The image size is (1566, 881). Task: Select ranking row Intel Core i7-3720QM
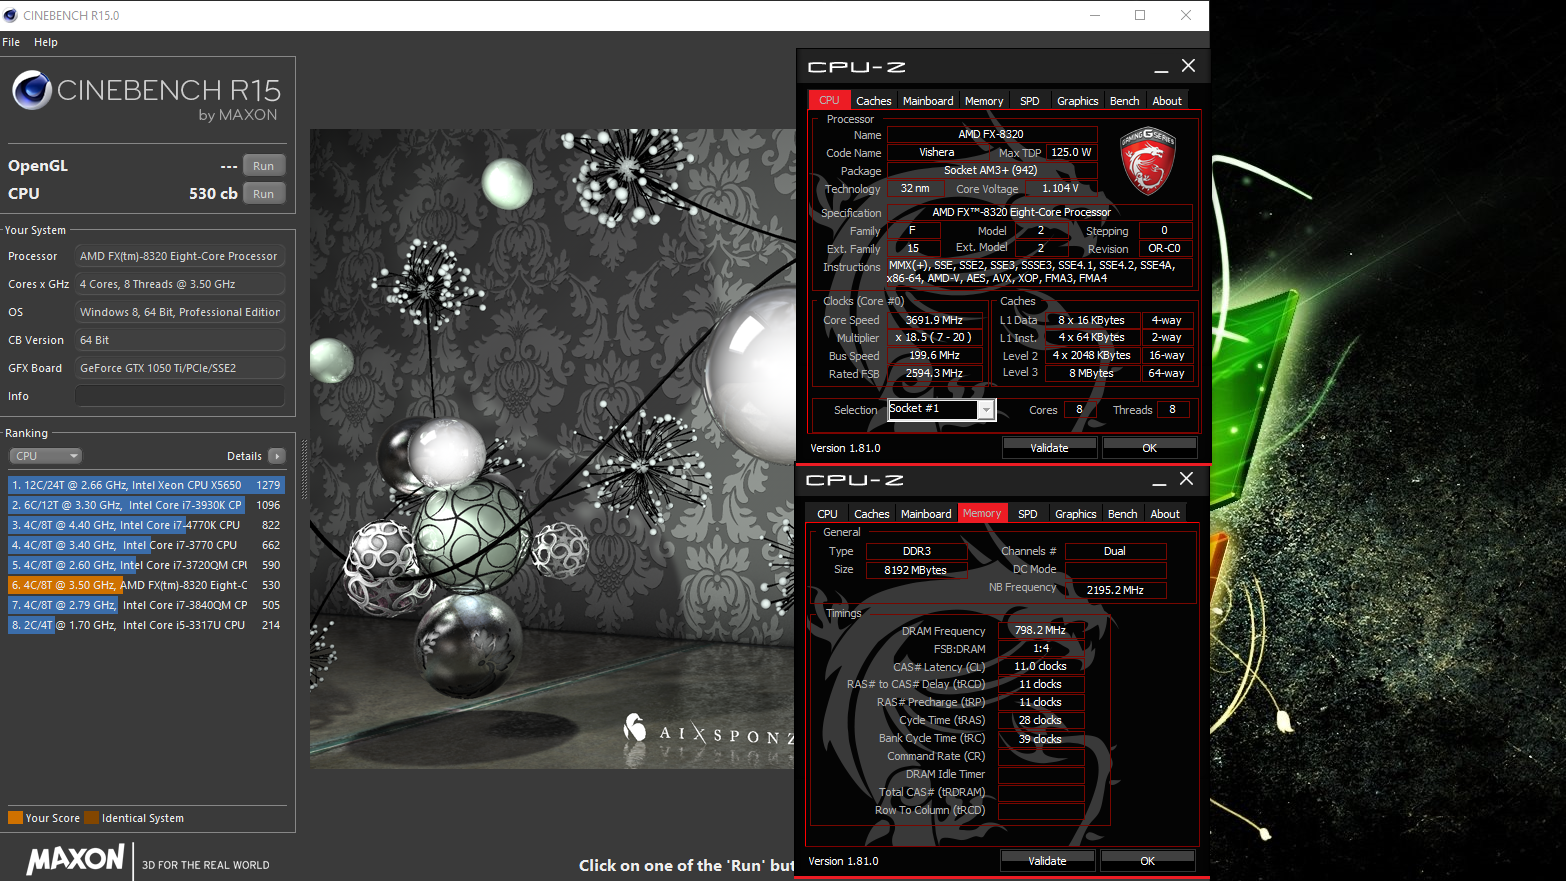tap(147, 565)
